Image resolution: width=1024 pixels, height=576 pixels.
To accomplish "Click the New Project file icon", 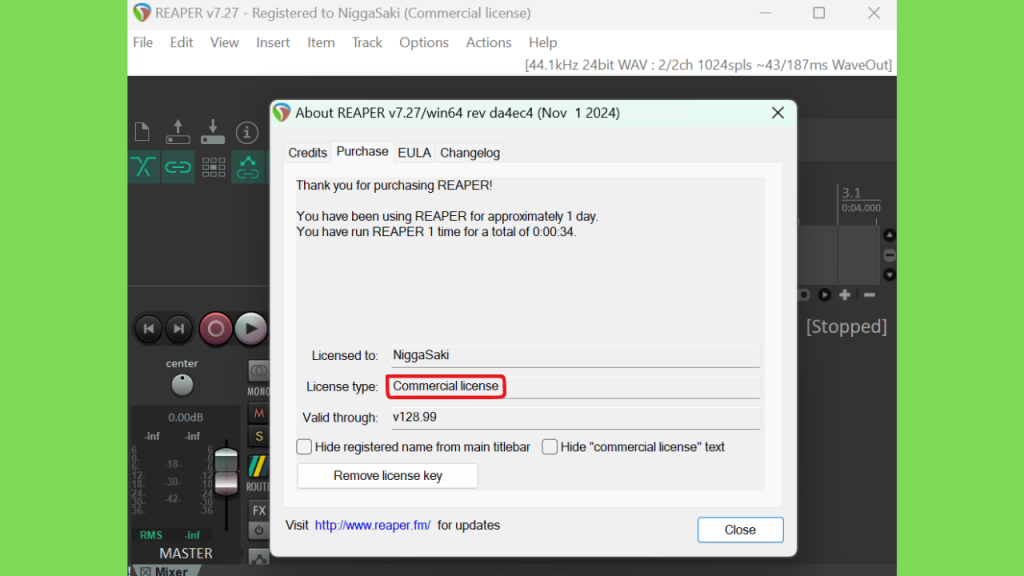I will [142, 132].
